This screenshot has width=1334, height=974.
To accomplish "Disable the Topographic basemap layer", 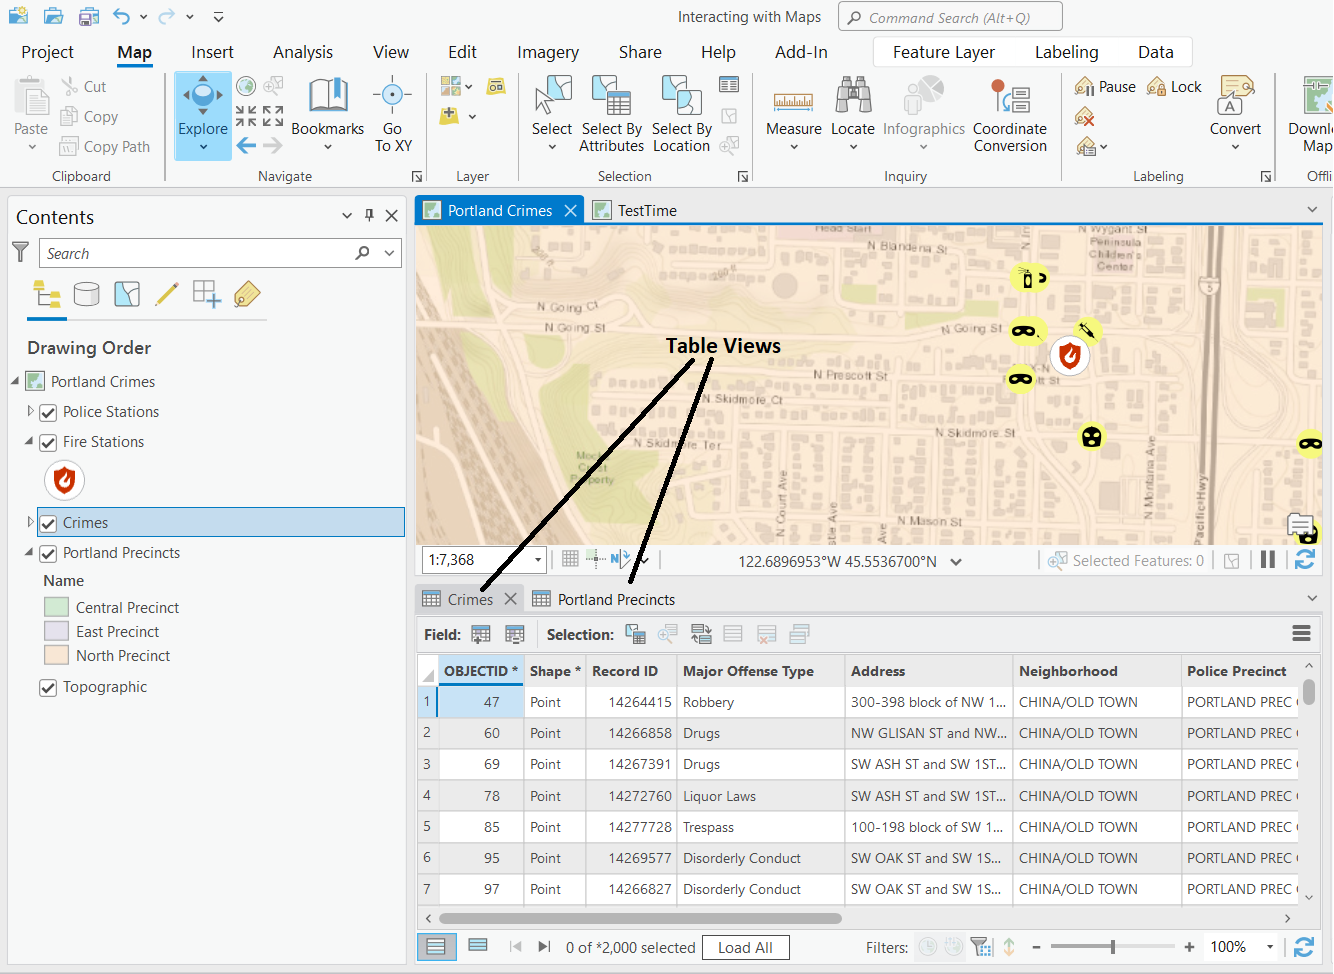I will pyautogui.click(x=48, y=687).
